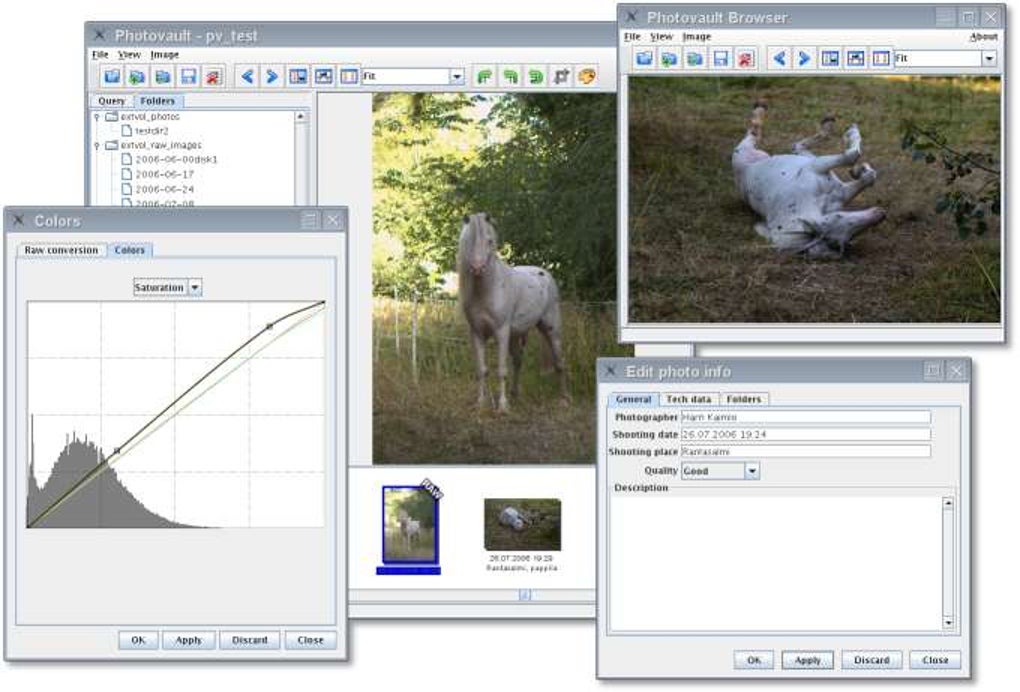Go to next photo in pv_test toolbar
This screenshot has width=1020, height=692.
(272, 77)
